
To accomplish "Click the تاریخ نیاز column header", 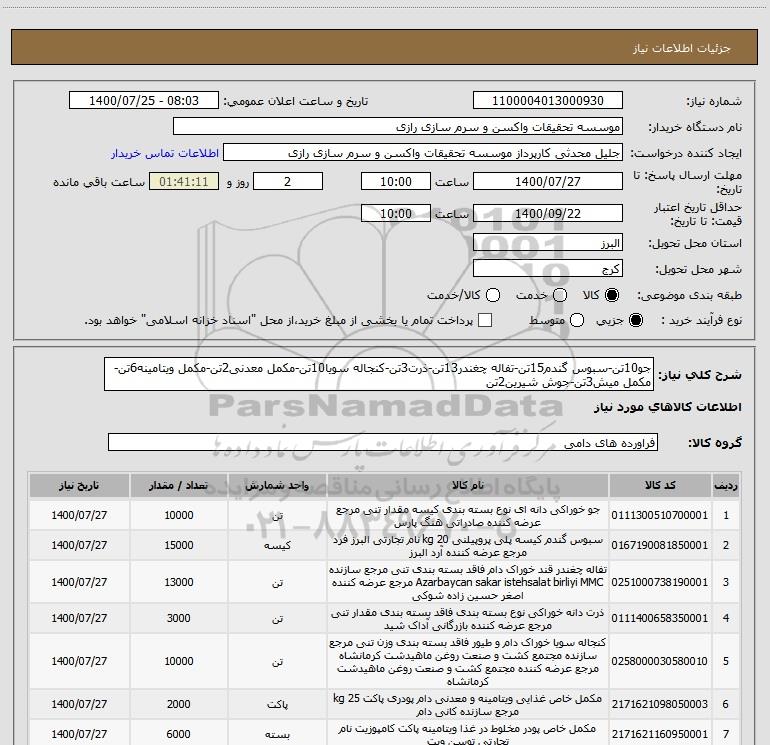I will pyautogui.click(x=79, y=485).
